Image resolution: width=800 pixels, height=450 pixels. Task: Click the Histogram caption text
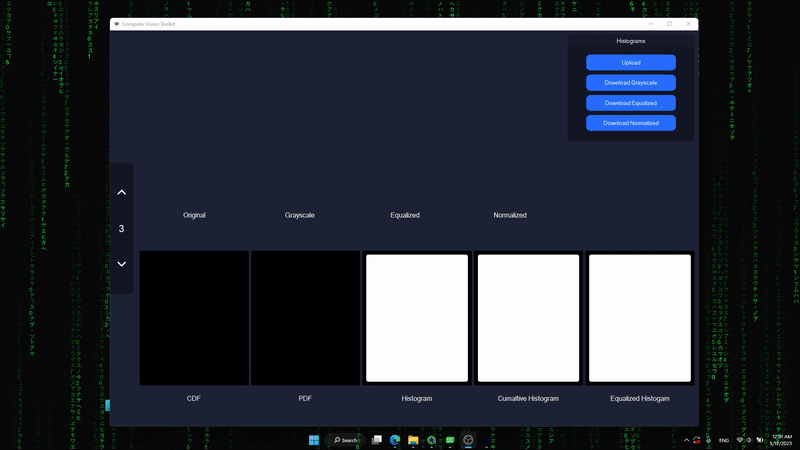pyautogui.click(x=416, y=398)
